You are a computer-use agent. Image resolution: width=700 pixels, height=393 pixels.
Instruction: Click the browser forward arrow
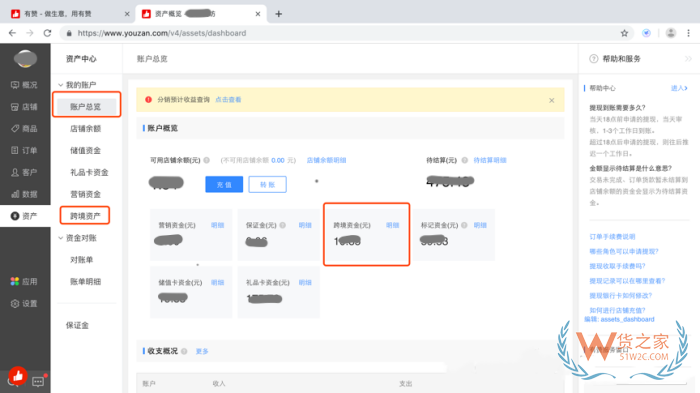[x=29, y=33]
